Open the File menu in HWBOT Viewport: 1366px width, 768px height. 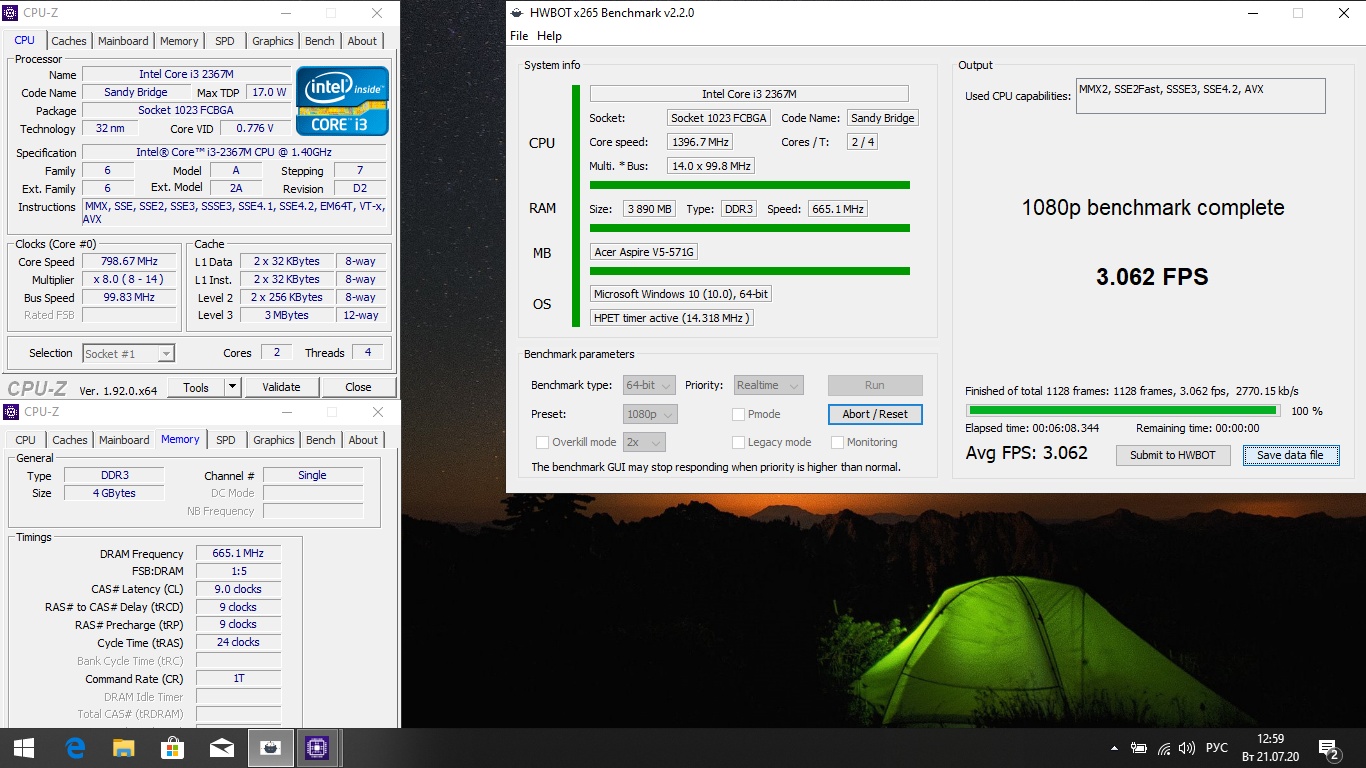(519, 36)
